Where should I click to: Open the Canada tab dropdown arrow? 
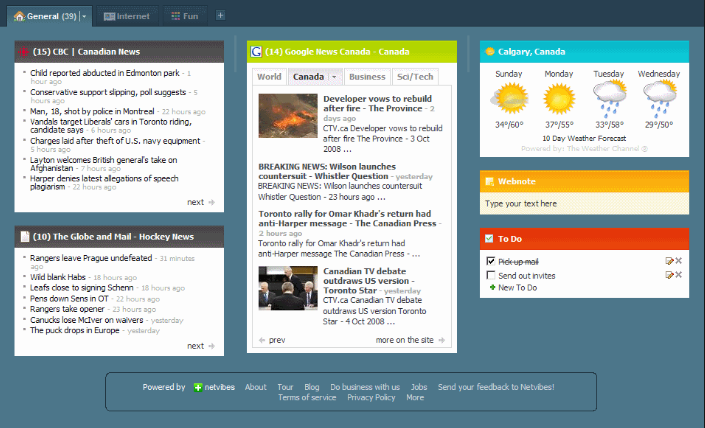(334, 77)
